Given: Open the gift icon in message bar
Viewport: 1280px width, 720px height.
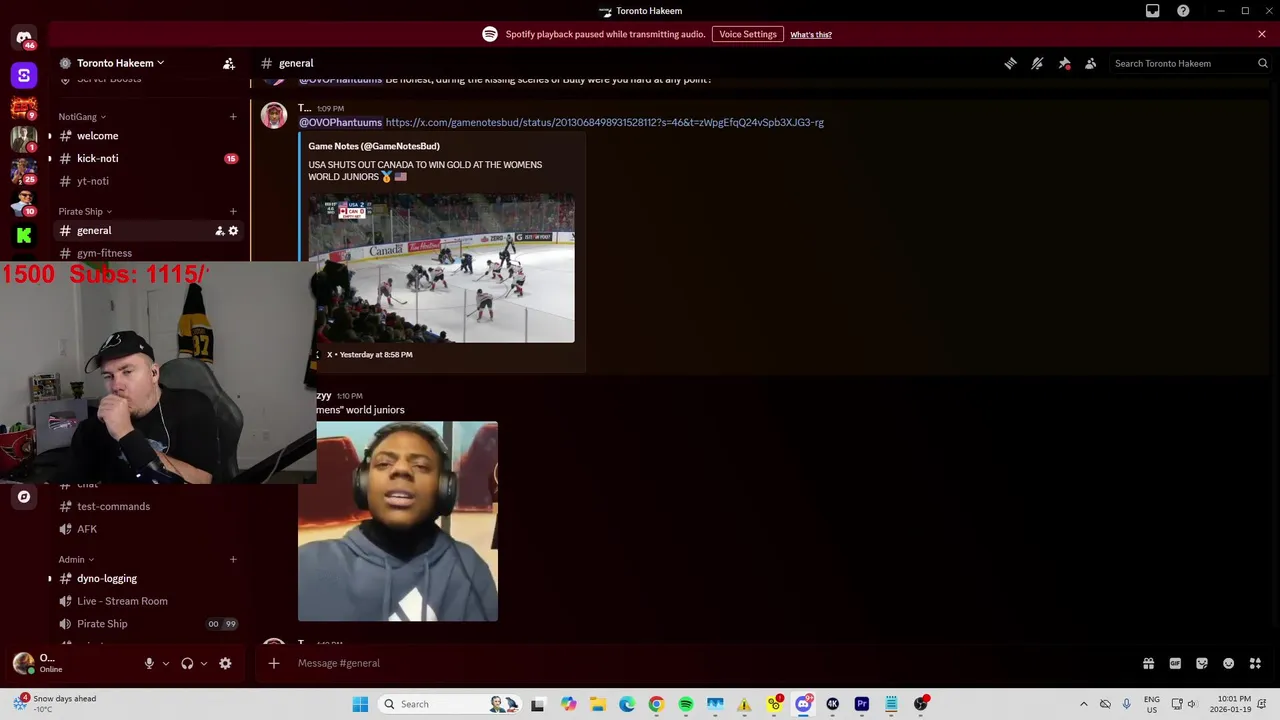Looking at the screenshot, I should [x=1149, y=663].
